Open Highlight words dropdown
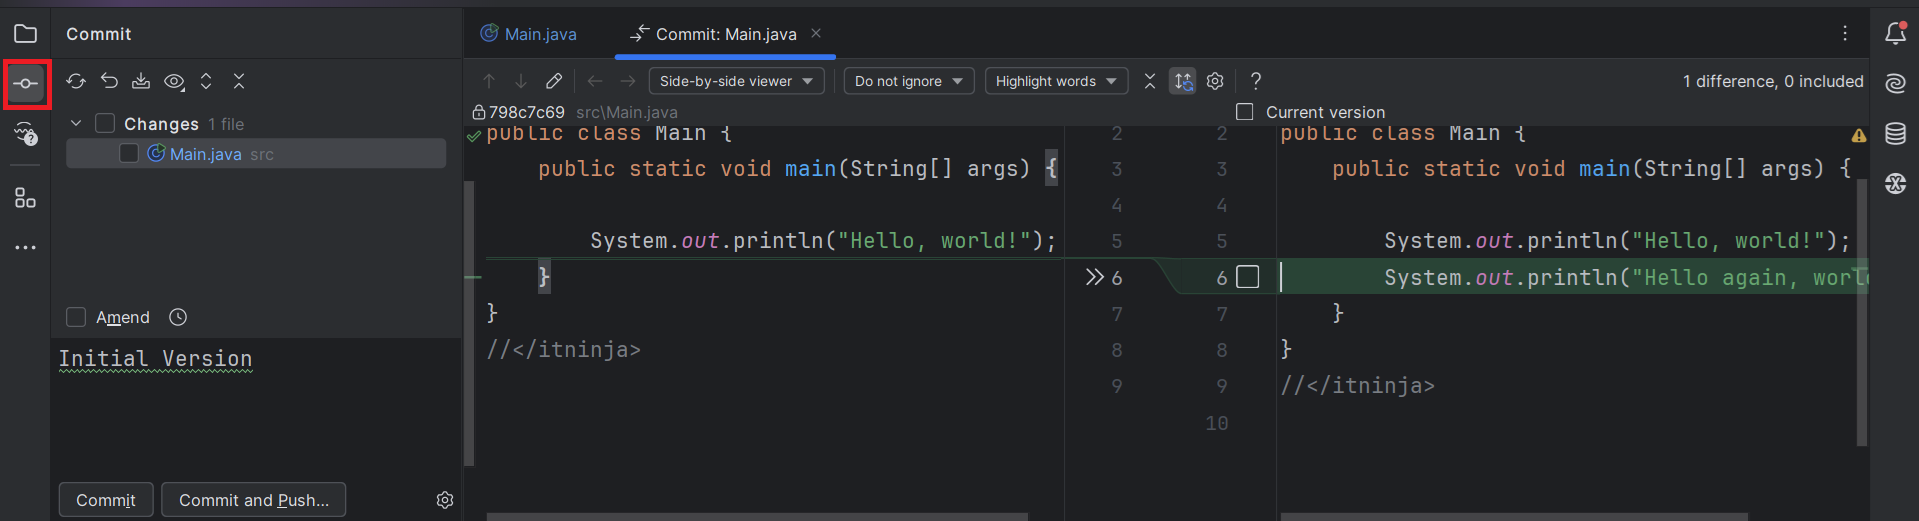The image size is (1919, 521). [x=1056, y=81]
